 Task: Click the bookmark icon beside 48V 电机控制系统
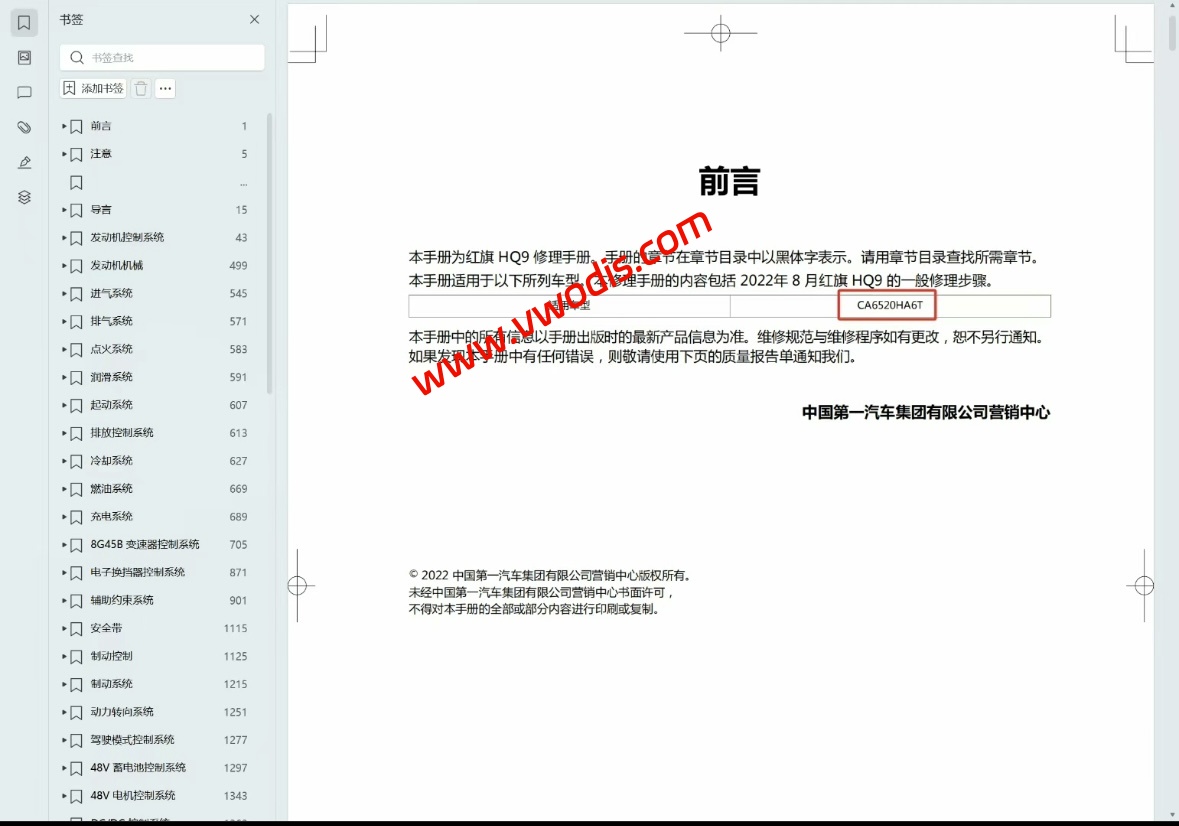click(x=76, y=797)
